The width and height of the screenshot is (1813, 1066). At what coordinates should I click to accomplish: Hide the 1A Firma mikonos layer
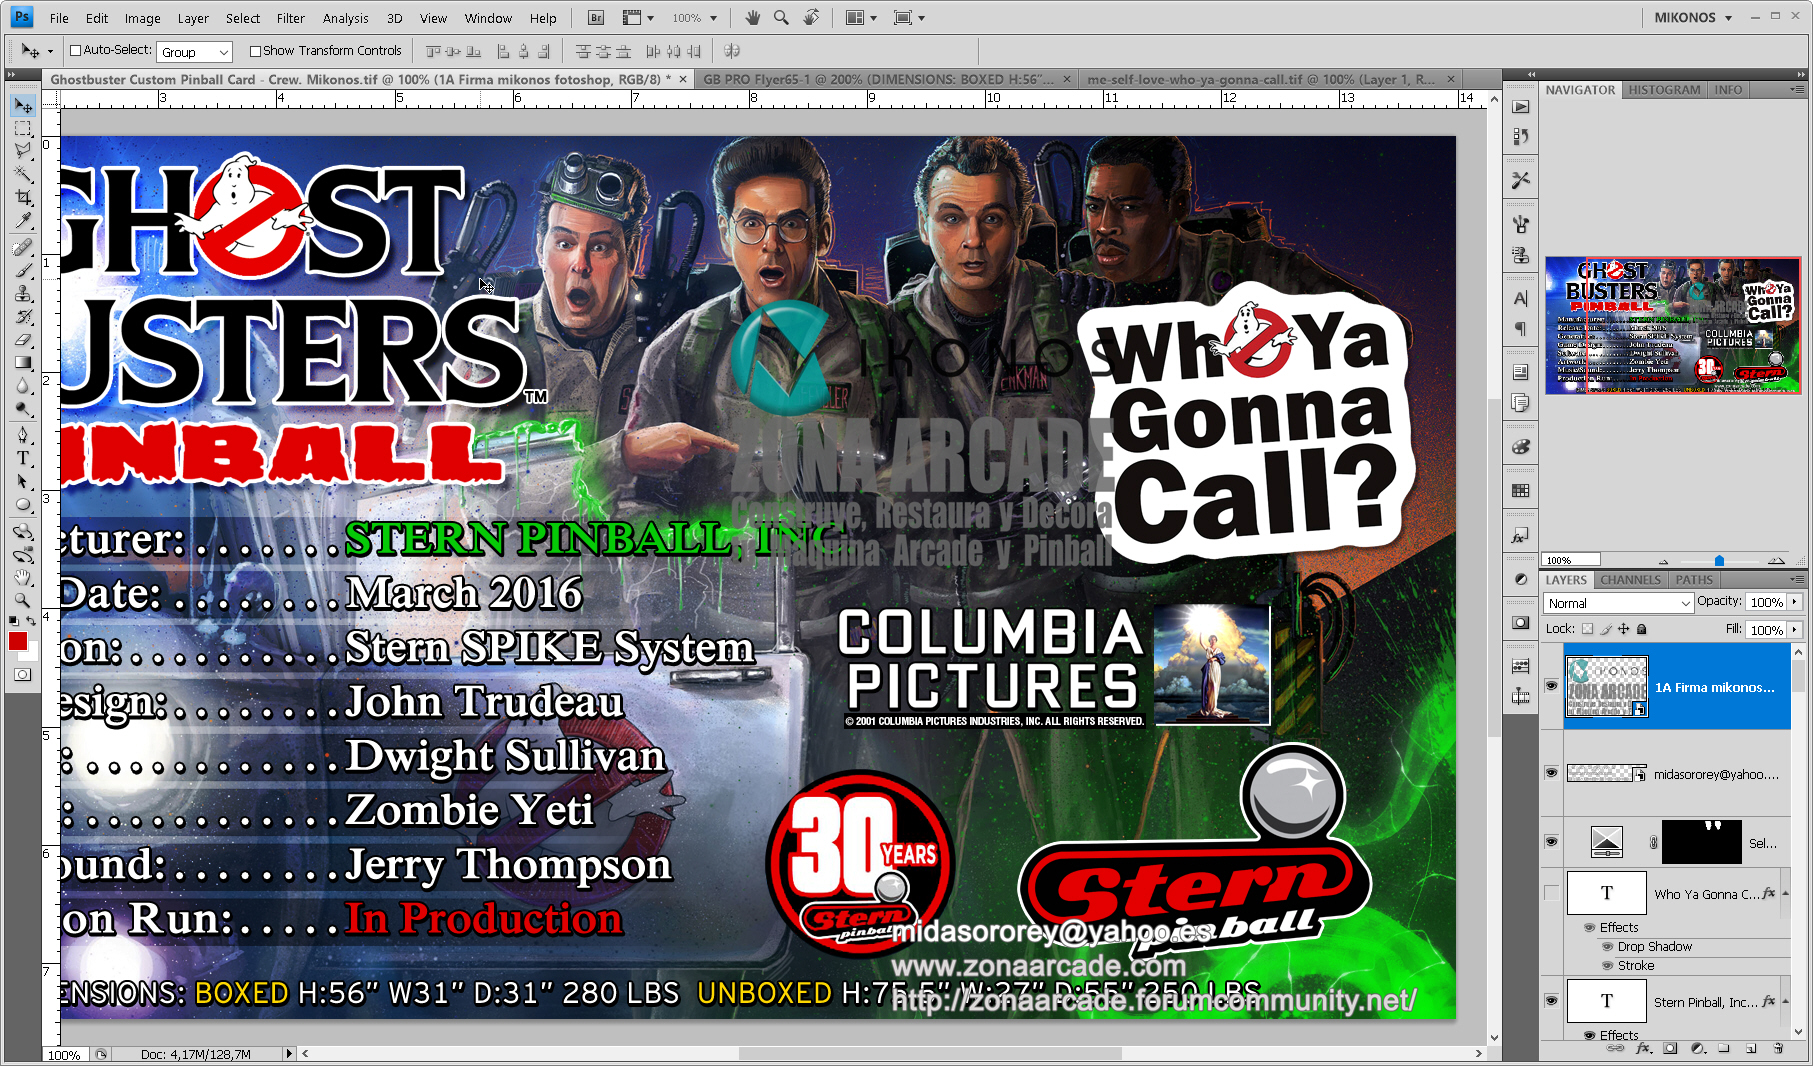pos(1551,686)
